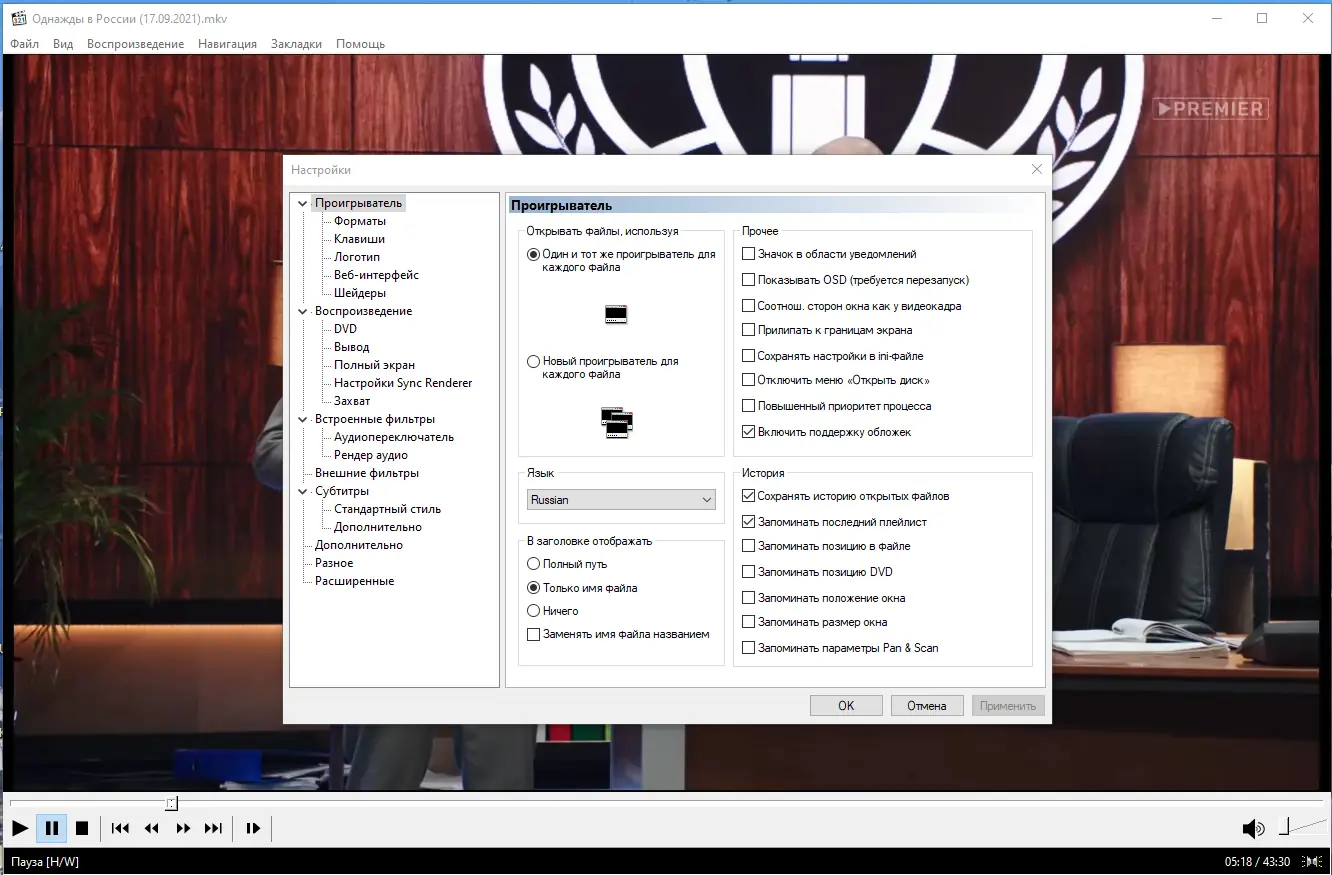This screenshot has width=1332, height=875.
Task: Choose Полный путь title option
Action: point(534,564)
